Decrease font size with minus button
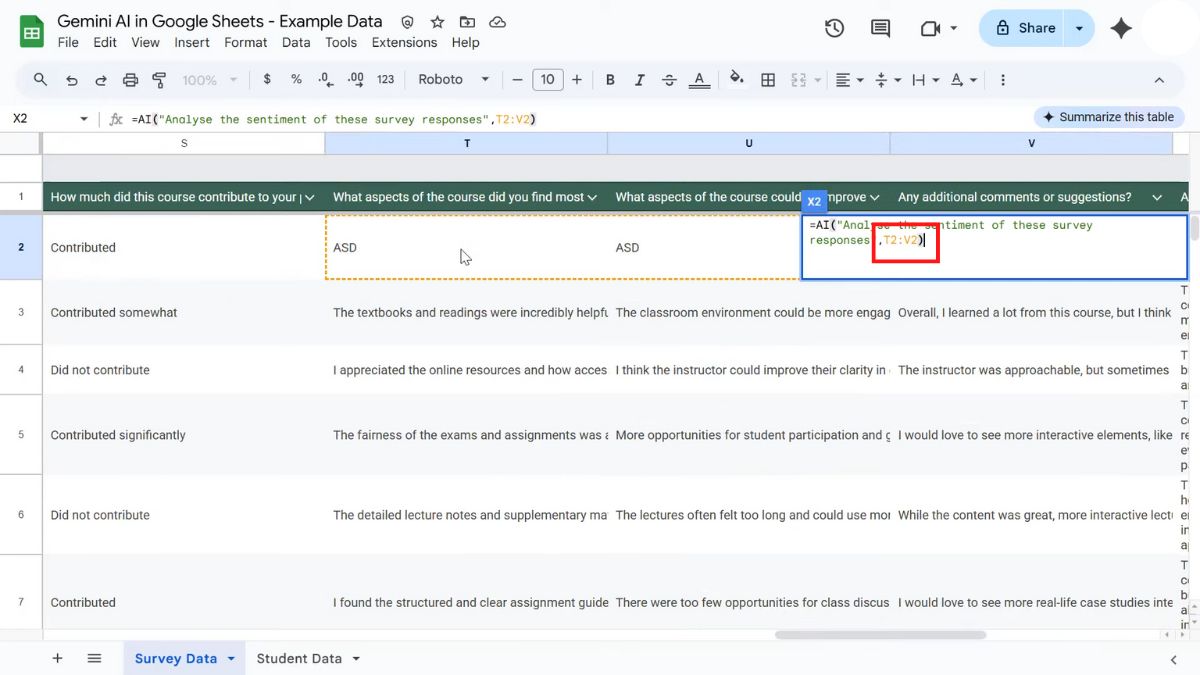 click(x=517, y=80)
